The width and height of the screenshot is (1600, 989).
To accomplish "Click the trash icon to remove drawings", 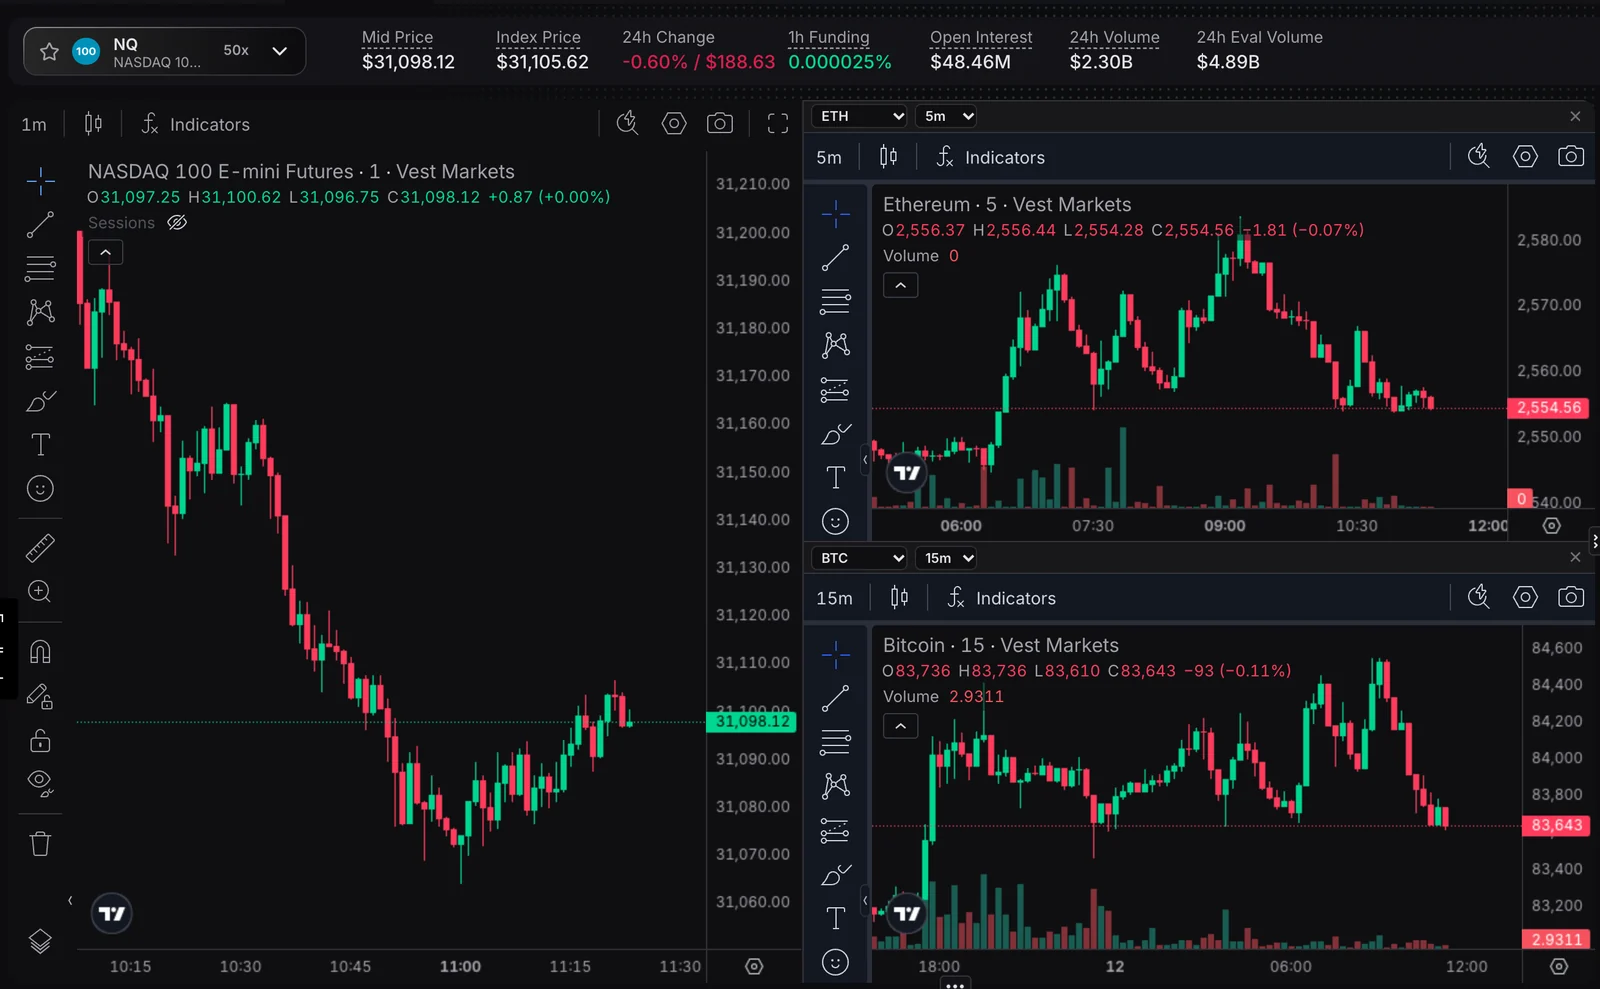I will point(40,844).
